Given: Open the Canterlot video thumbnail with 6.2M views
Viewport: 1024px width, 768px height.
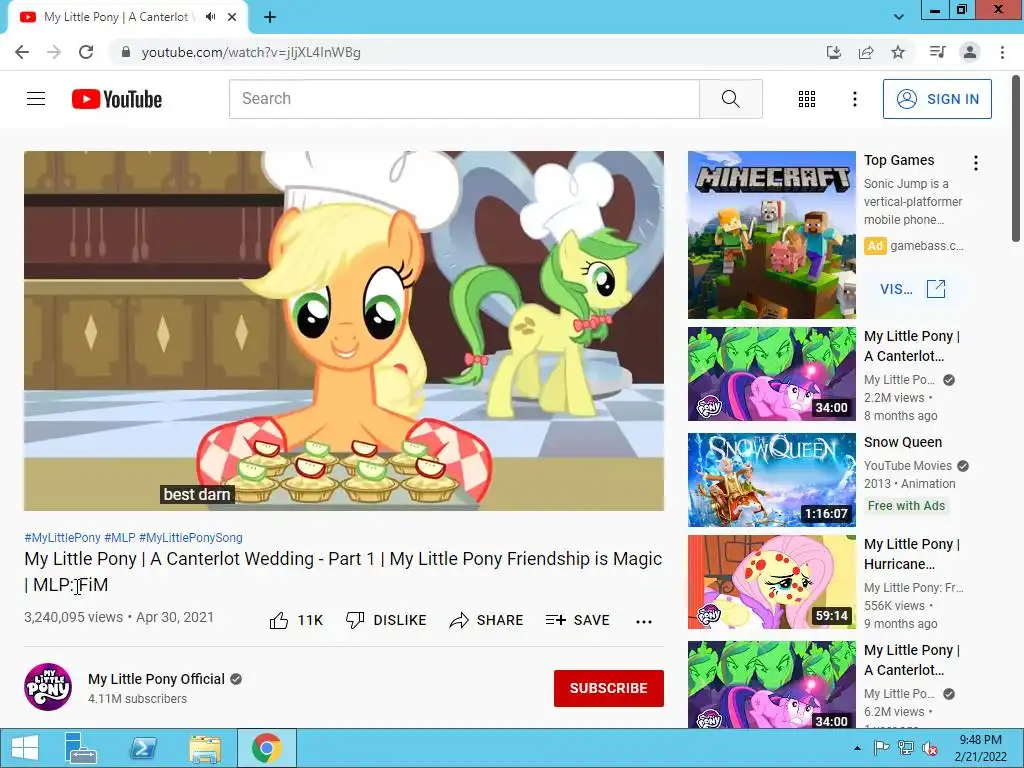Looking at the screenshot, I should click(x=772, y=684).
